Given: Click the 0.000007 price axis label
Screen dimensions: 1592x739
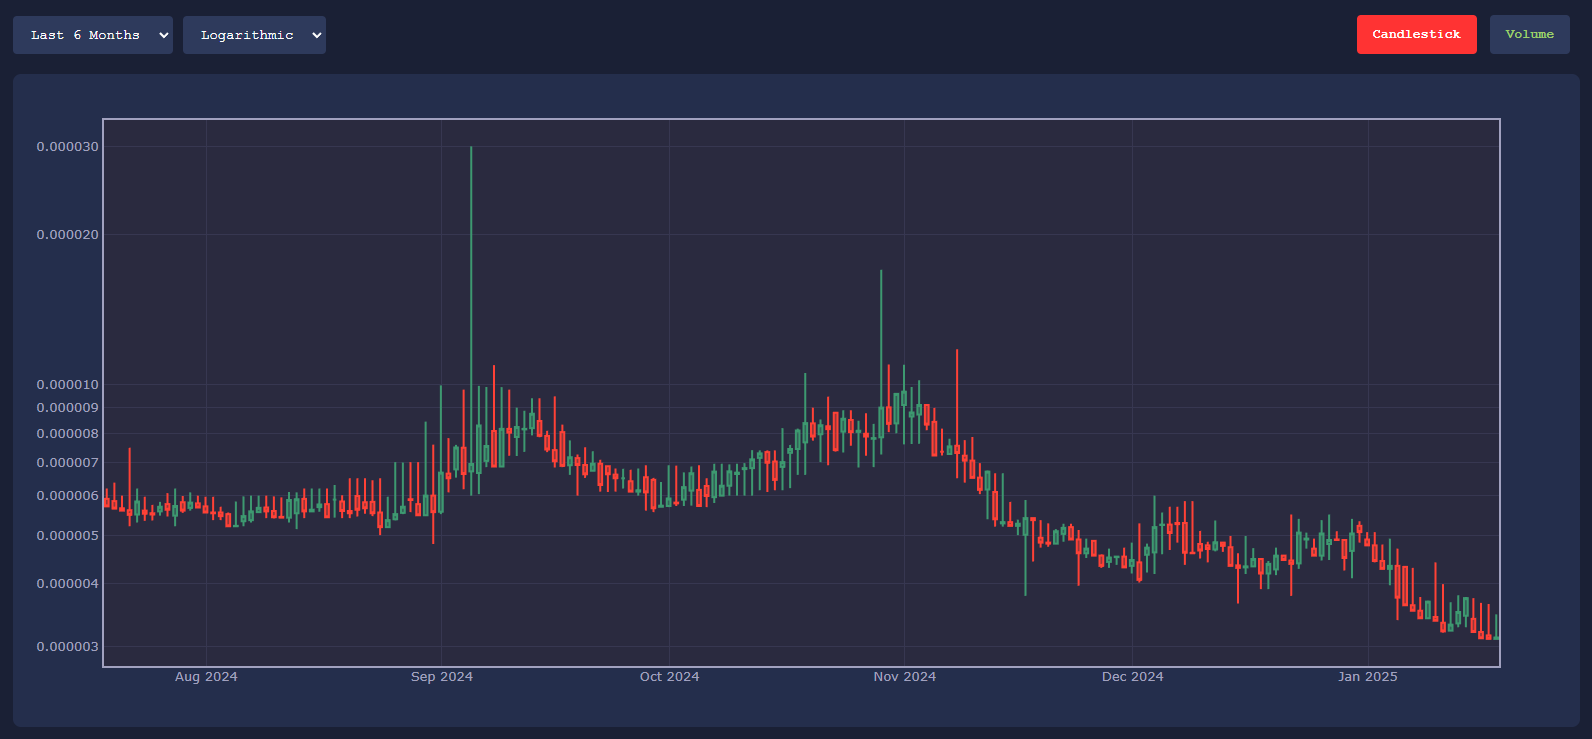Looking at the screenshot, I should pyautogui.click(x=68, y=463).
